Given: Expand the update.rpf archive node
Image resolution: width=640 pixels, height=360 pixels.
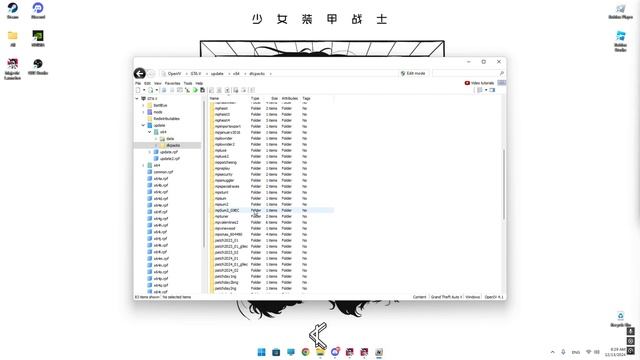Looking at the screenshot, I should pyautogui.click(x=150, y=152).
